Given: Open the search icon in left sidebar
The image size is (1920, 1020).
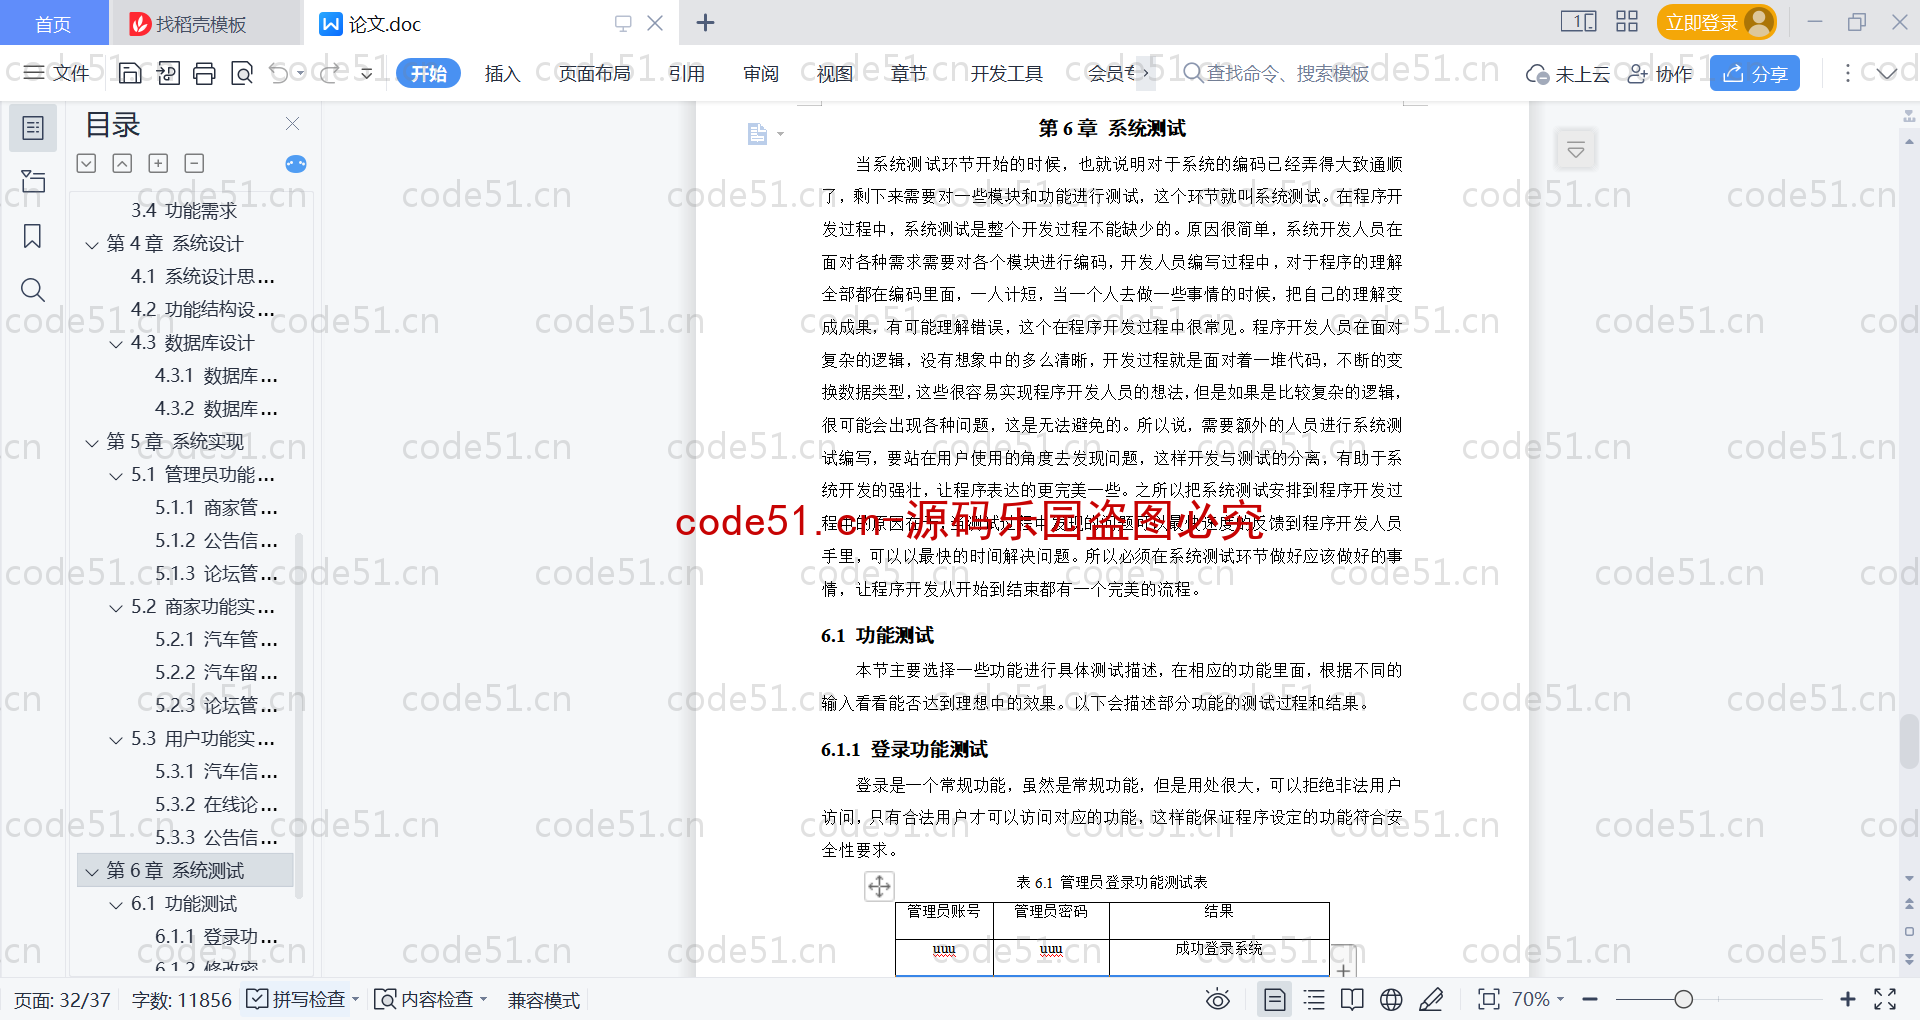Looking at the screenshot, I should point(33,290).
